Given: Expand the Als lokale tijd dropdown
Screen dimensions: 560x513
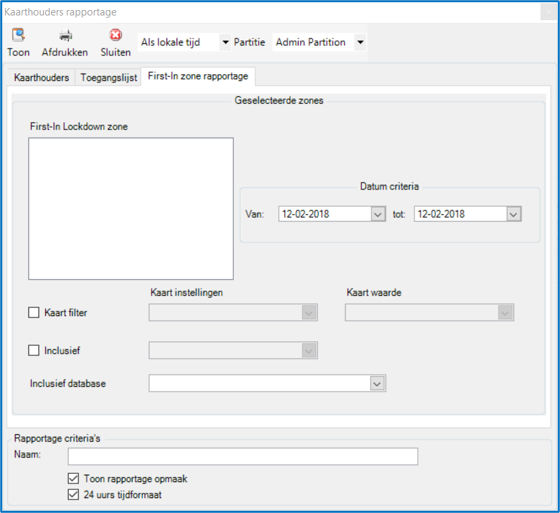Looking at the screenshot, I should pos(225,42).
